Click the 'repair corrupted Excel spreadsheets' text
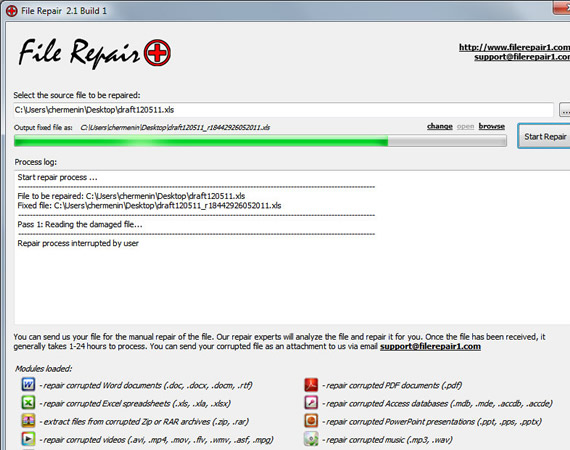The height and width of the screenshot is (450, 570). click(135, 403)
